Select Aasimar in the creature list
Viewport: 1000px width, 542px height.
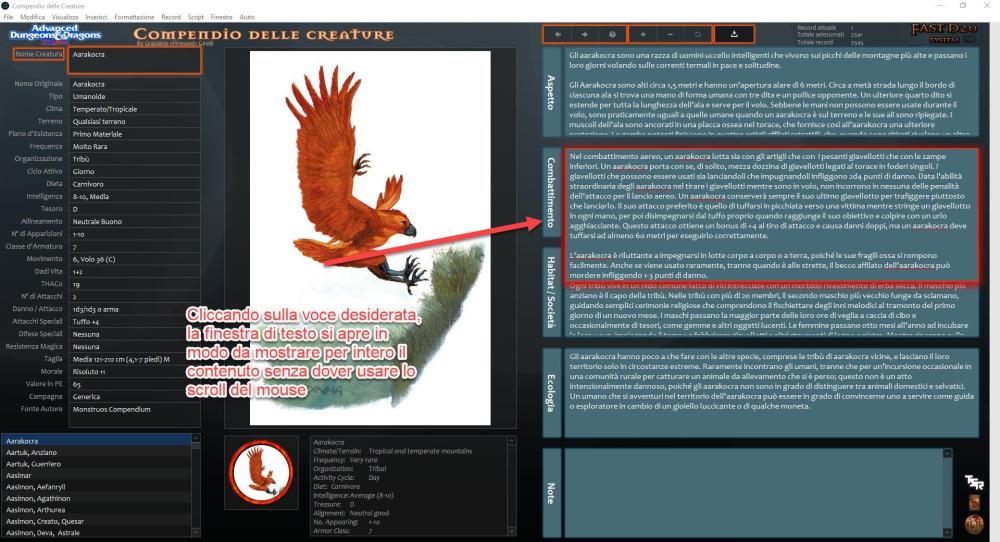[20, 474]
